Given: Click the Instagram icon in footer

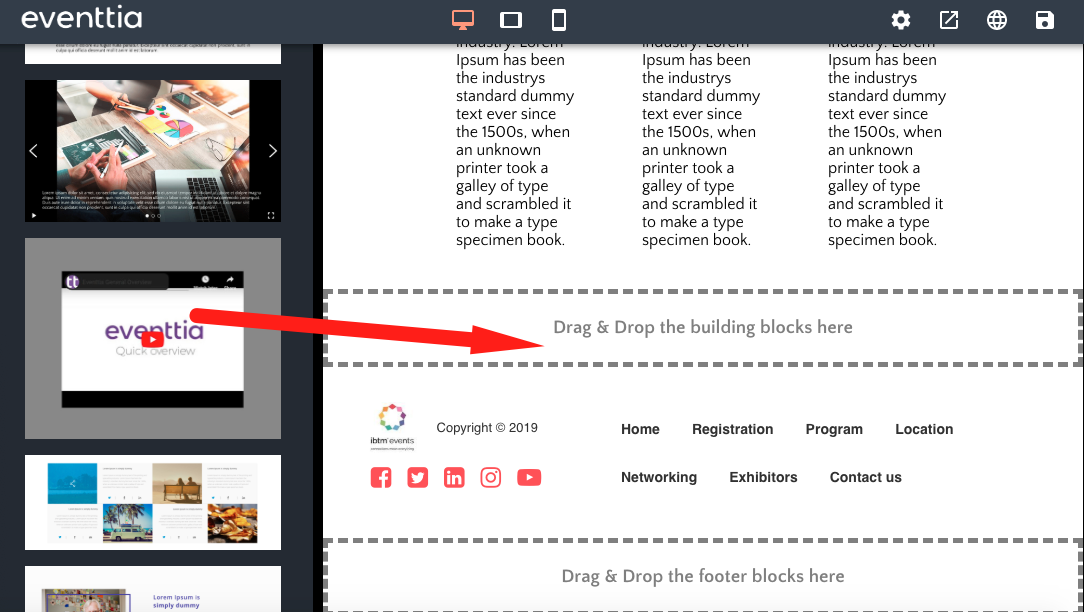Looking at the screenshot, I should pyautogui.click(x=491, y=477).
